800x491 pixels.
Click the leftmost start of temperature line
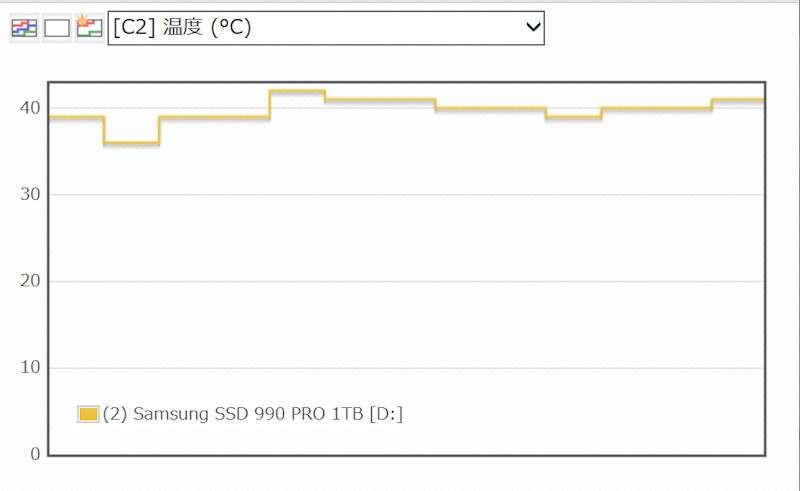click(x=51, y=117)
